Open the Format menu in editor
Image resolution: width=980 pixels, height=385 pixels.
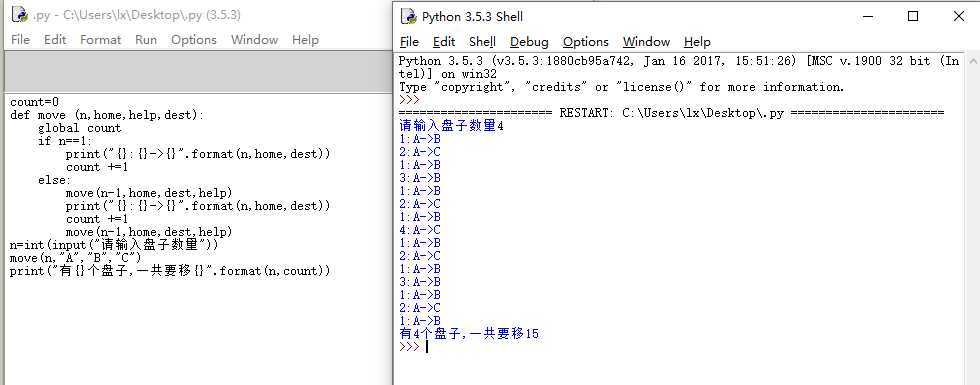[101, 39]
